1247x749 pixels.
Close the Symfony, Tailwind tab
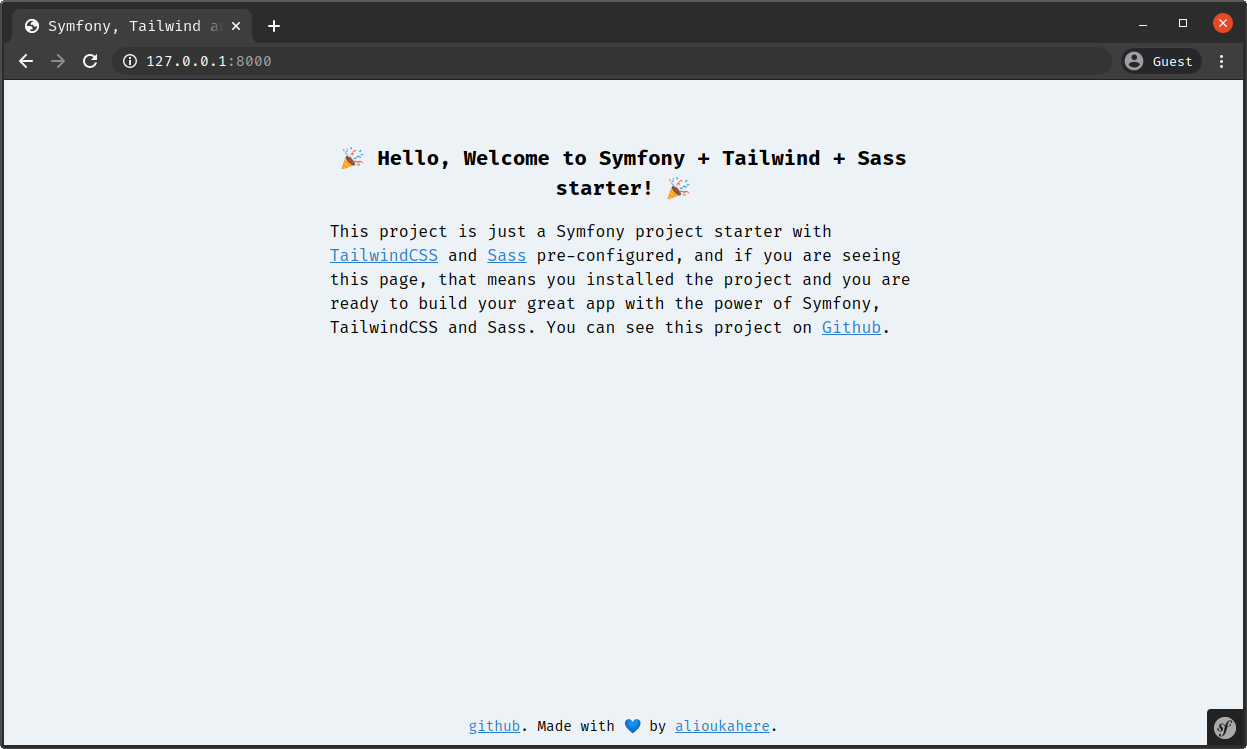pyautogui.click(x=237, y=26)
